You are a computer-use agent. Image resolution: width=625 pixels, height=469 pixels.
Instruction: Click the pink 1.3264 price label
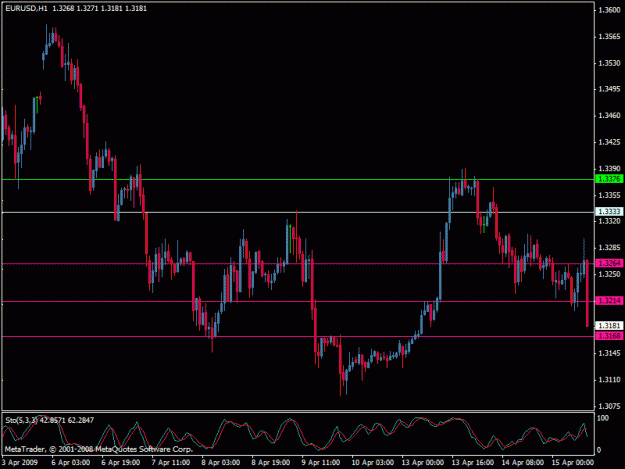[609, 263]
